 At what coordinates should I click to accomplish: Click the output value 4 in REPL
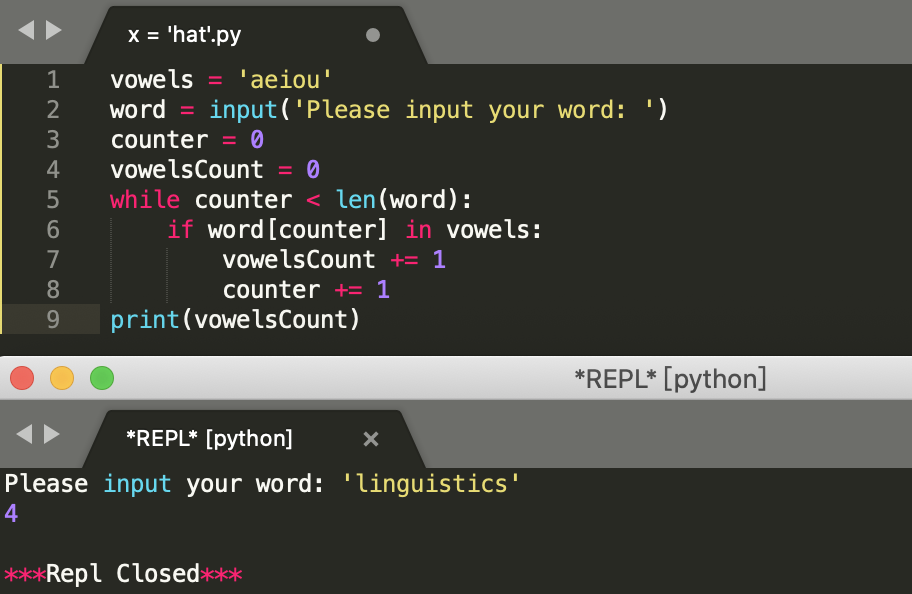[11, 514]
